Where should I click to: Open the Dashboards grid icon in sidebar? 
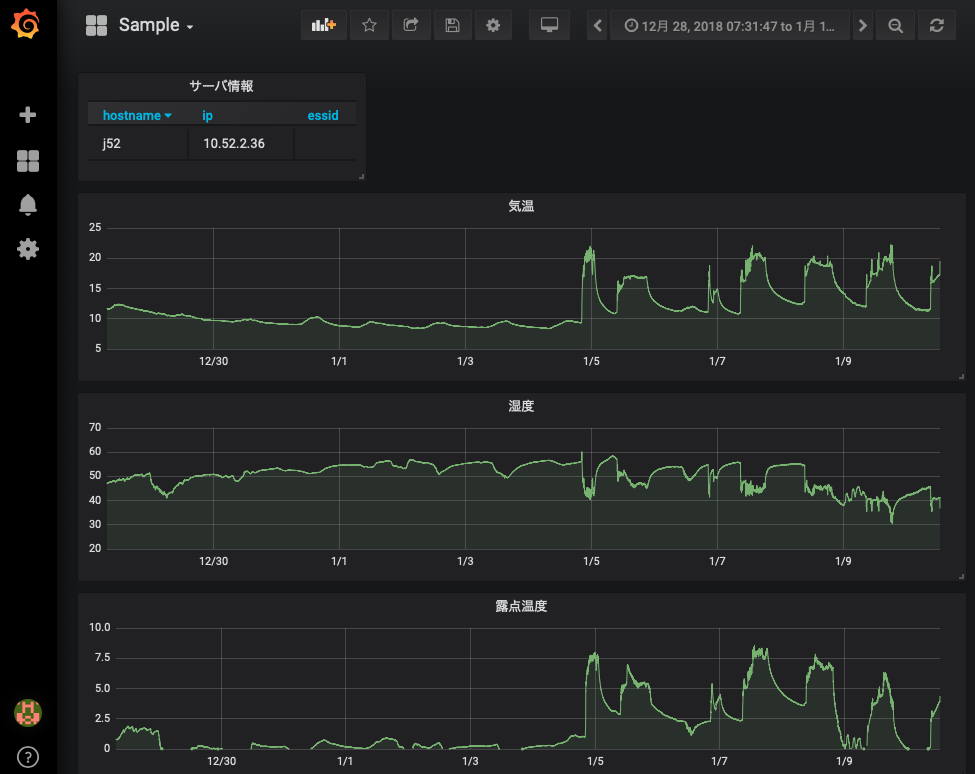click(28, 161)
